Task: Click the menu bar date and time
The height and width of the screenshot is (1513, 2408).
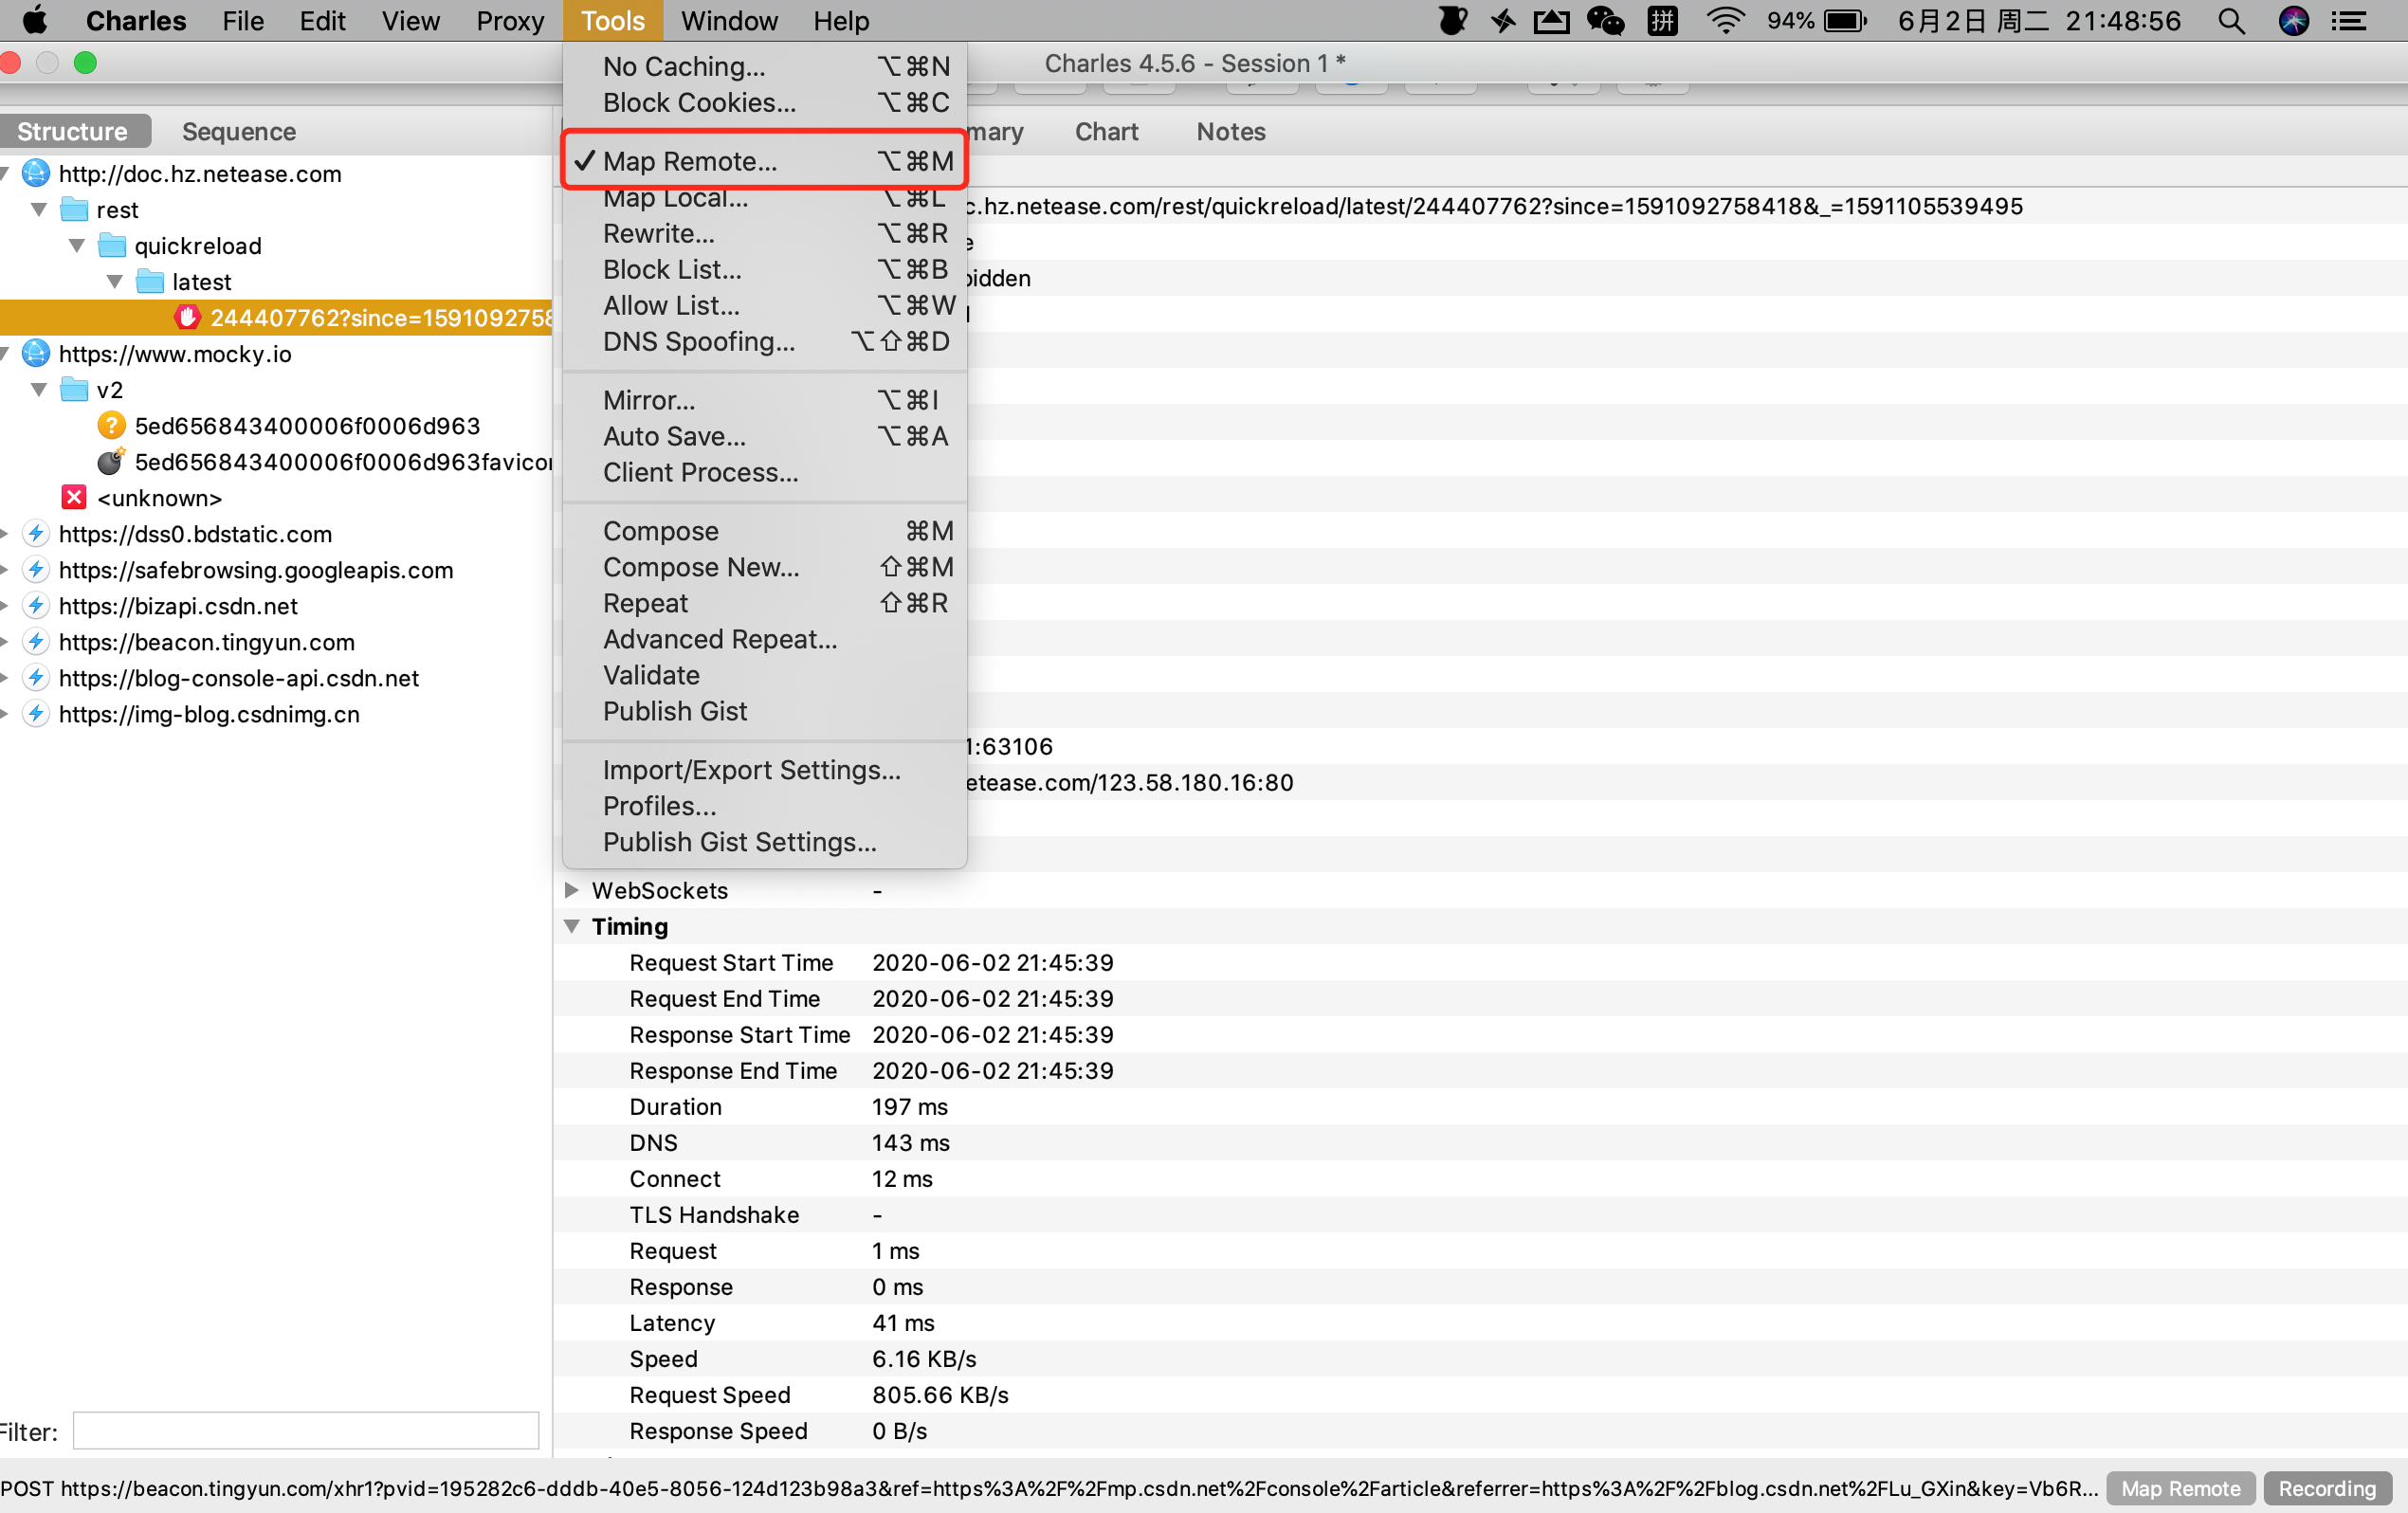Action: 2038,21
